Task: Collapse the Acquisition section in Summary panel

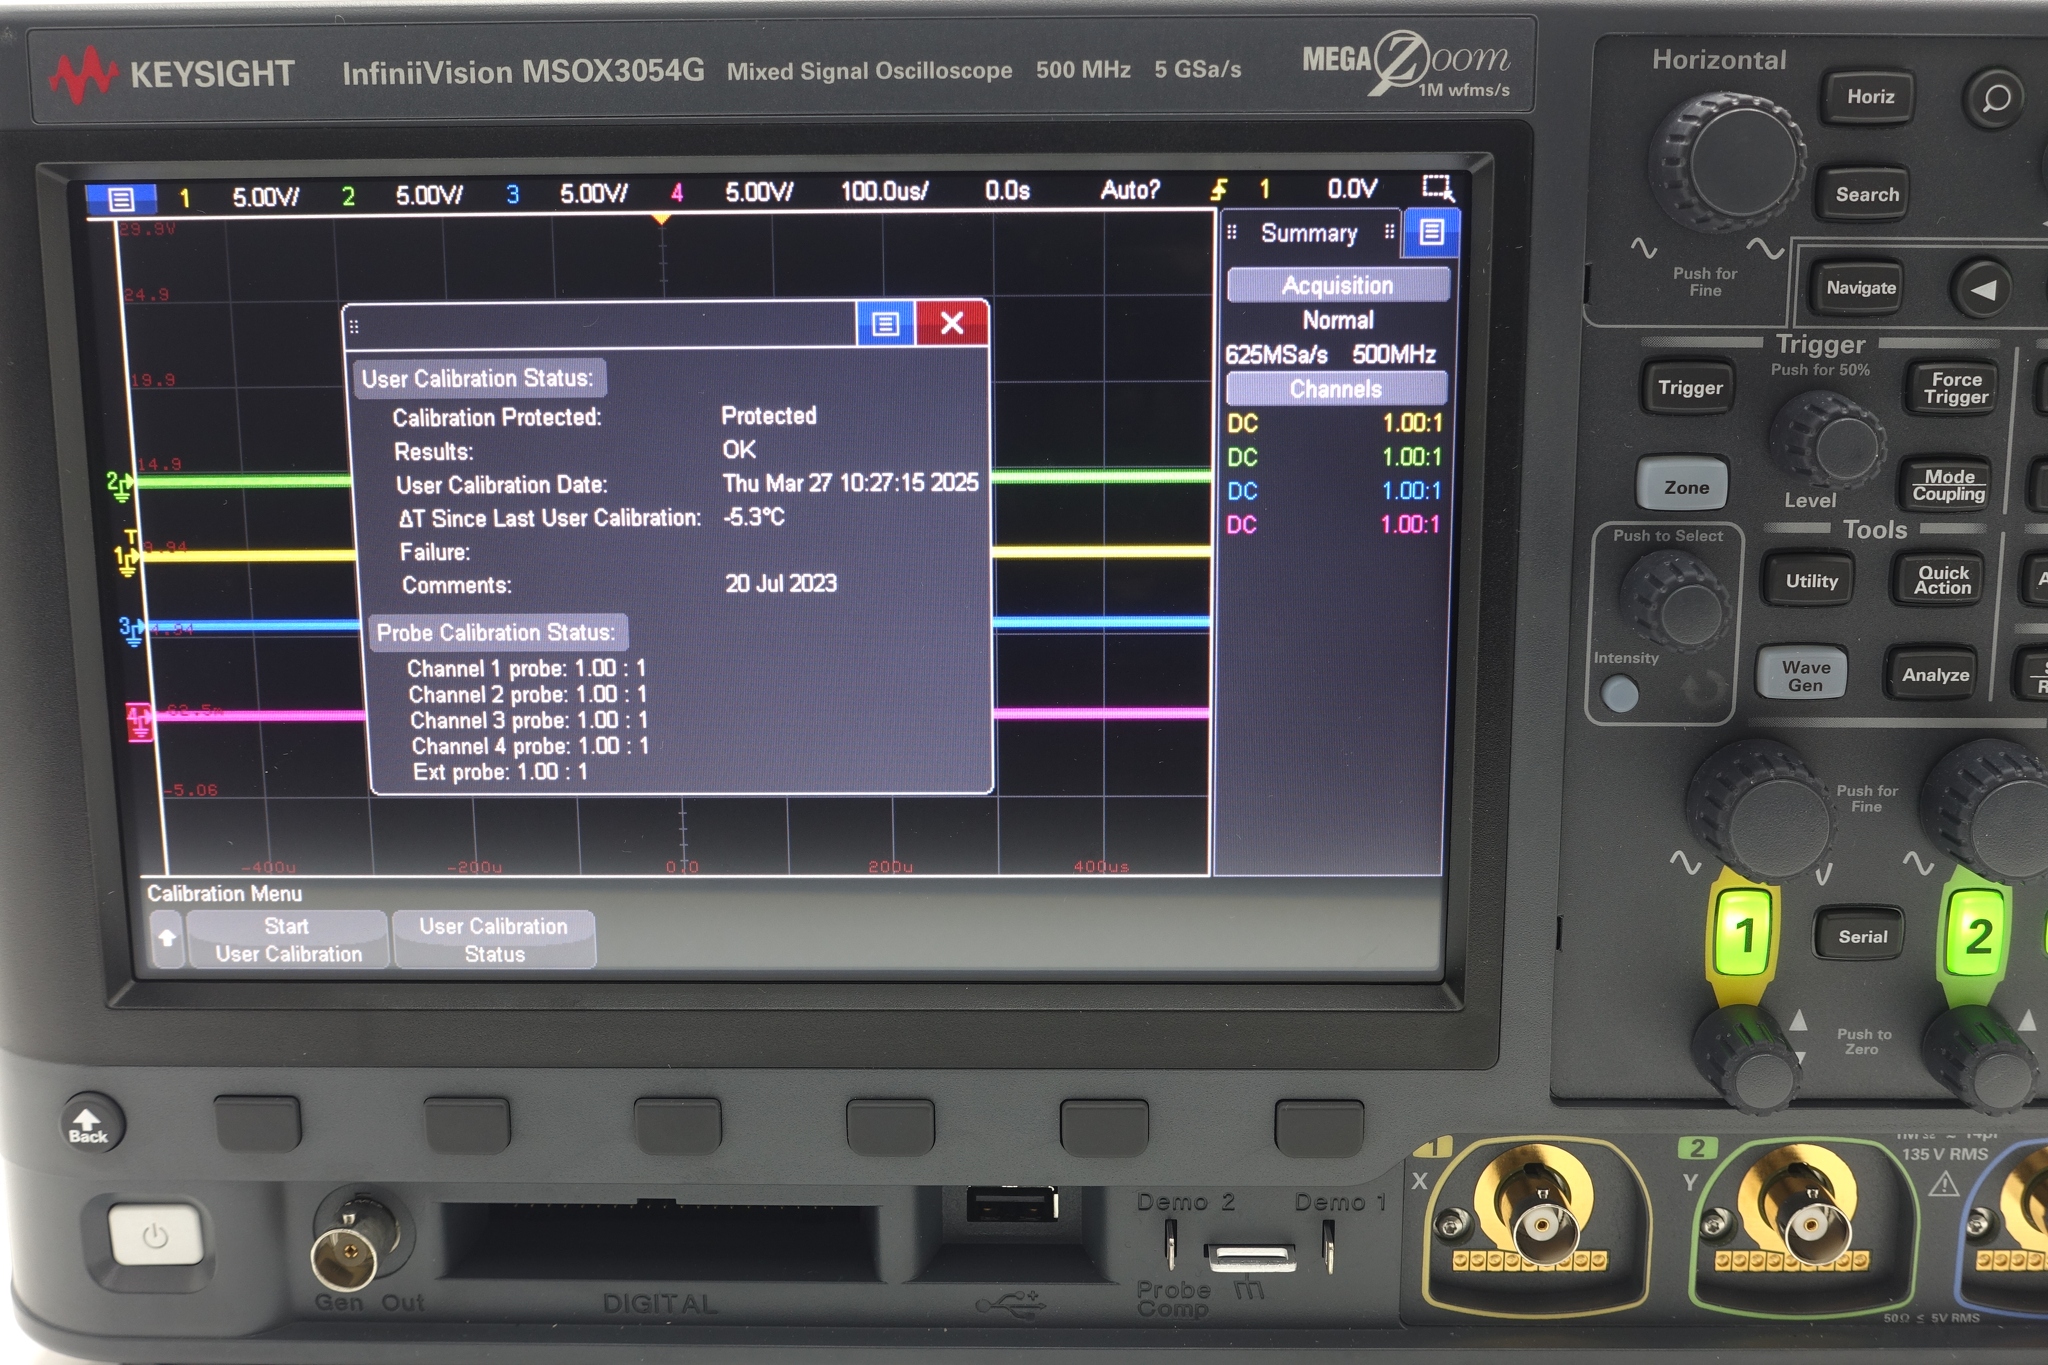Action: (1337, 285)
